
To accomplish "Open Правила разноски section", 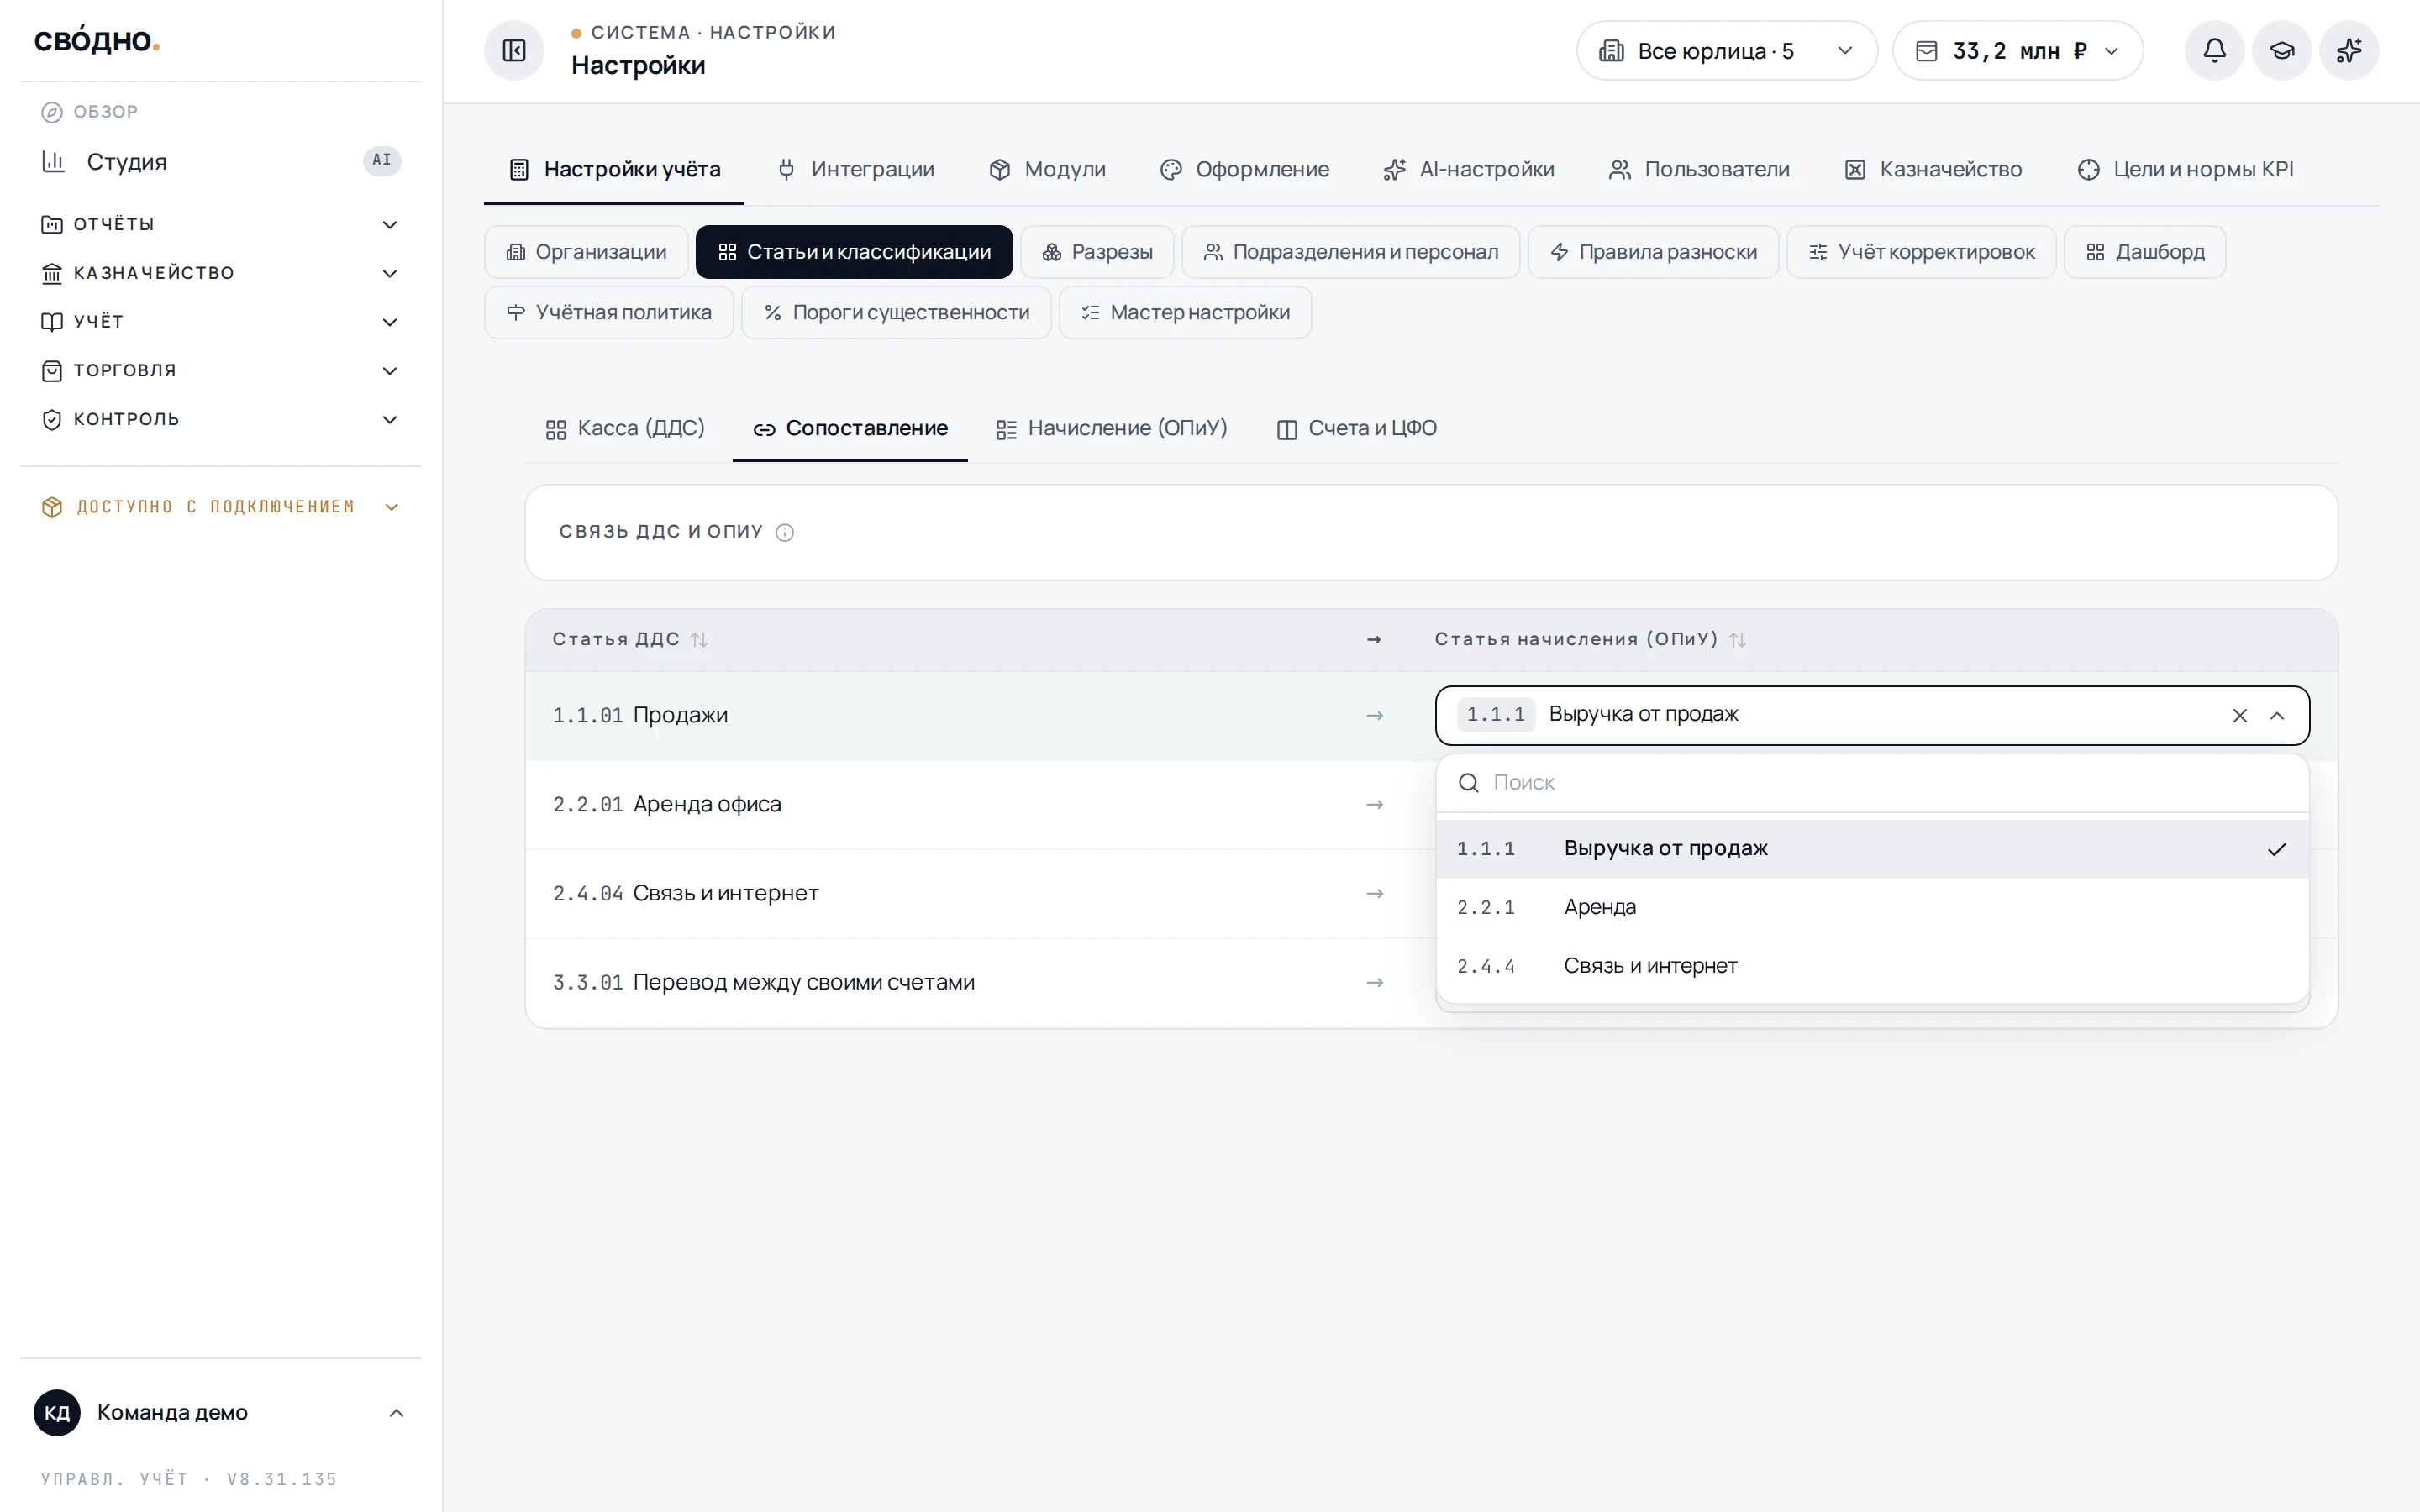I will pyautogui.click(x=1653, y=252).
